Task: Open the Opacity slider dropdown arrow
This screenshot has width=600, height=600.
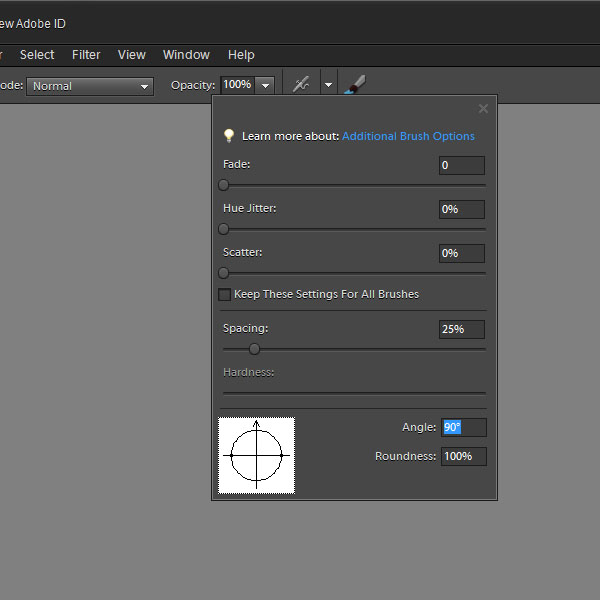Action: click(265, 85)
